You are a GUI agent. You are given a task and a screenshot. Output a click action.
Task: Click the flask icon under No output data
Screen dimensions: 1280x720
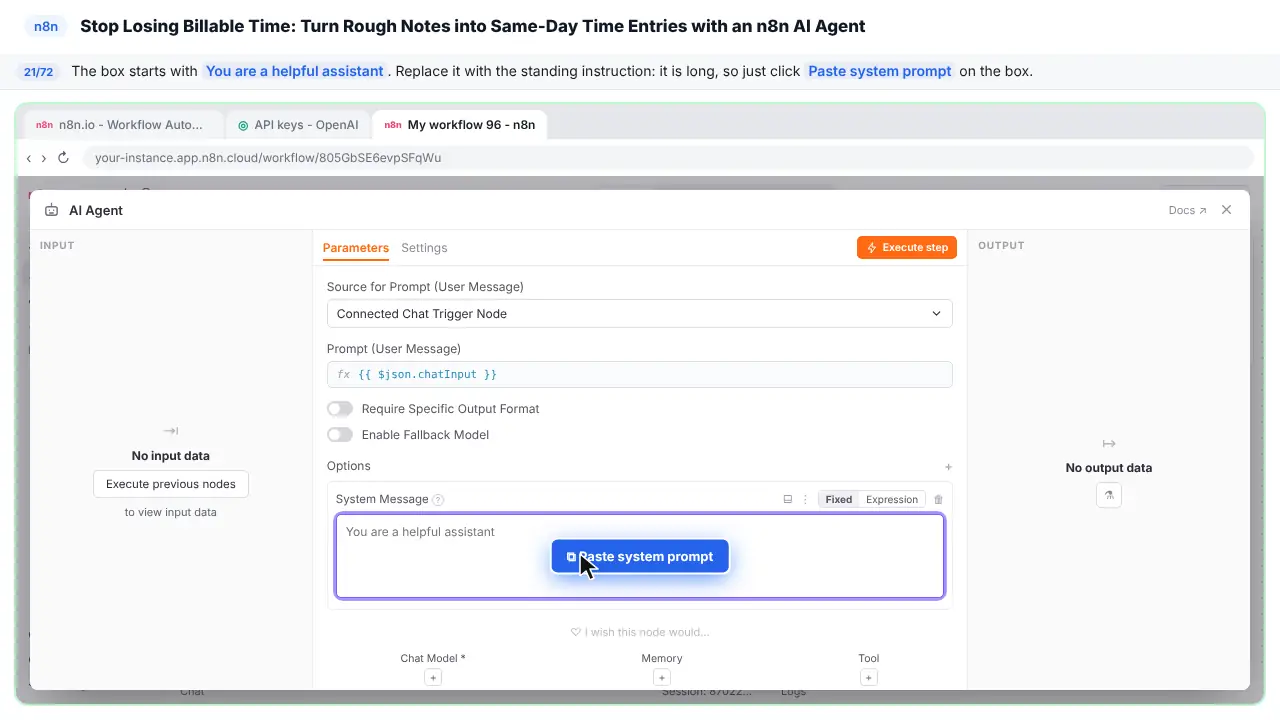pos(1108,495)
